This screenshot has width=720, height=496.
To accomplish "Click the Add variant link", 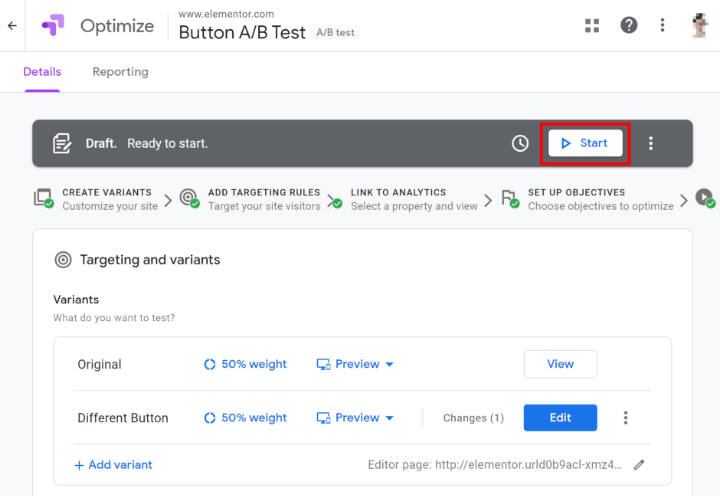I will tap(113, 464).
